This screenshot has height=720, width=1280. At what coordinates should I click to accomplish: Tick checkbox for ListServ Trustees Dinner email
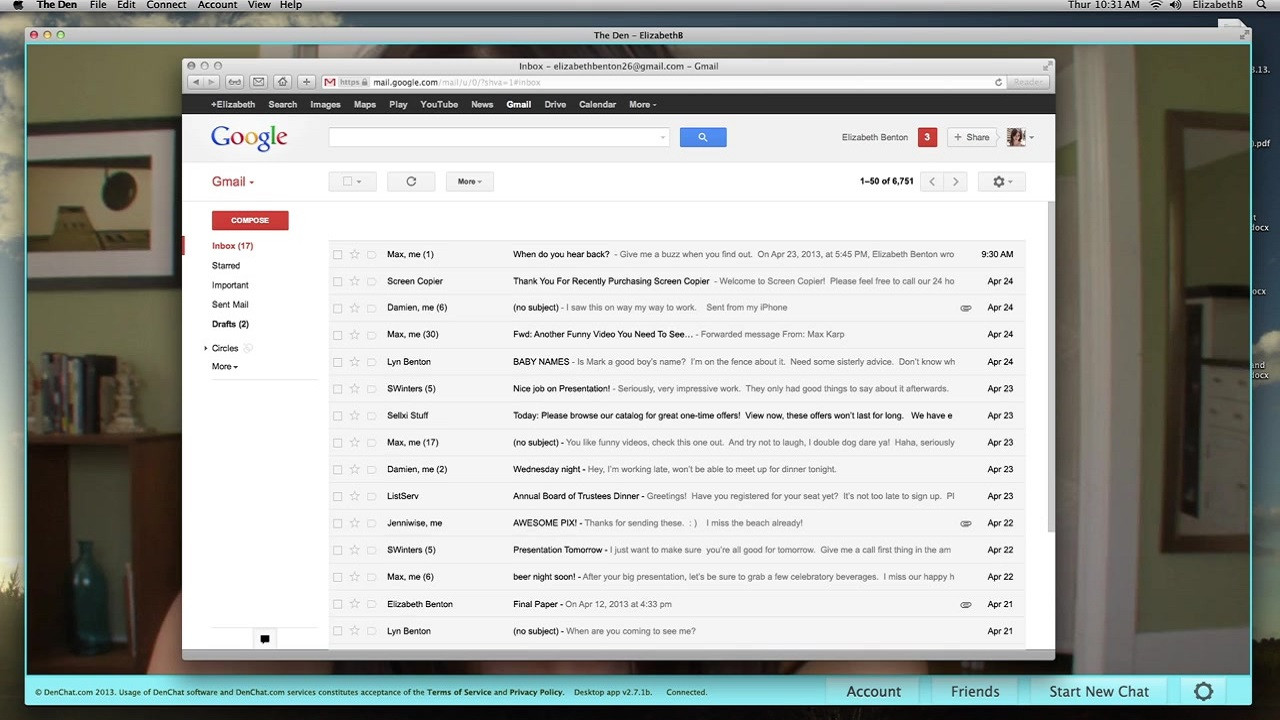(x=338, y=497)
